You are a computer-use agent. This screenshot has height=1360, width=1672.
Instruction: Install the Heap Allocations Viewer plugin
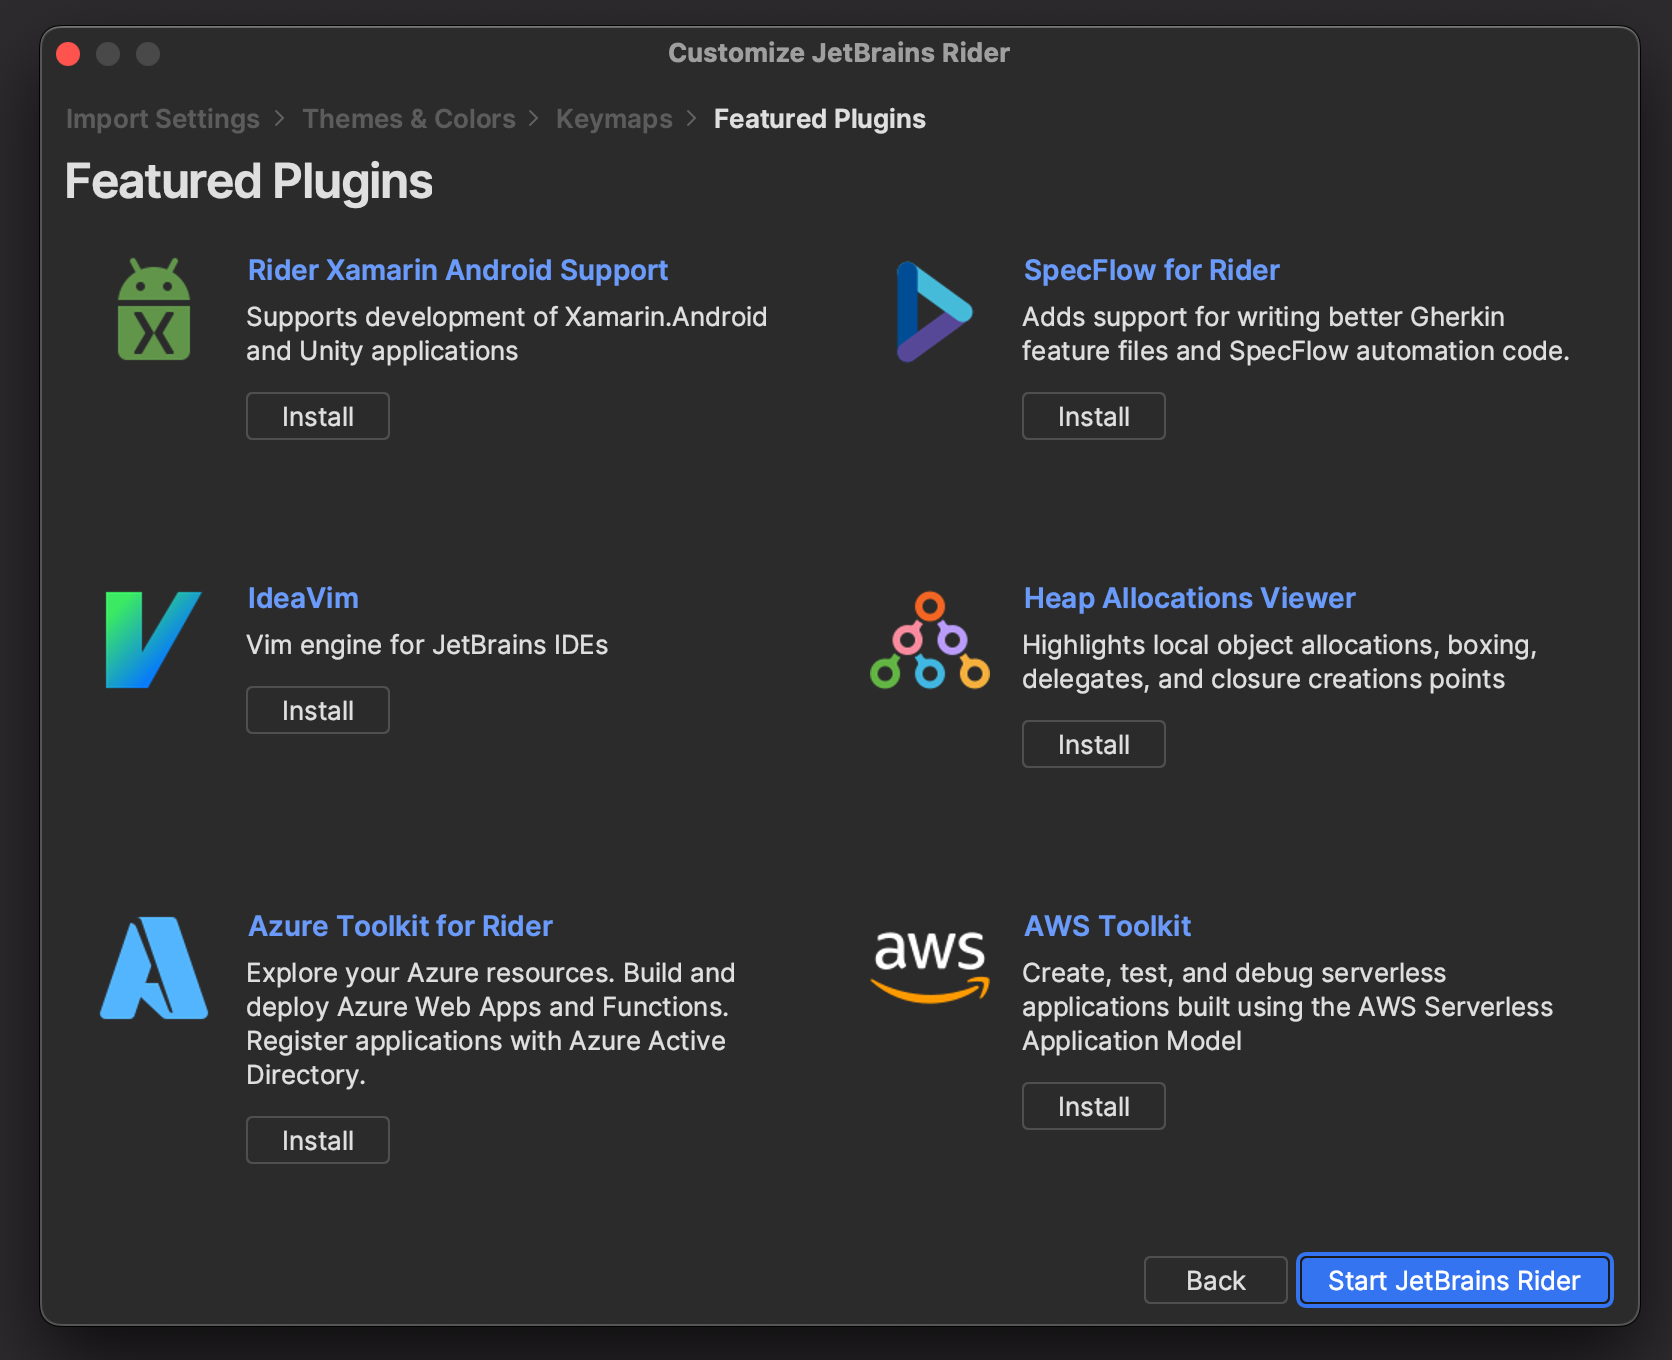point(1094,744)
